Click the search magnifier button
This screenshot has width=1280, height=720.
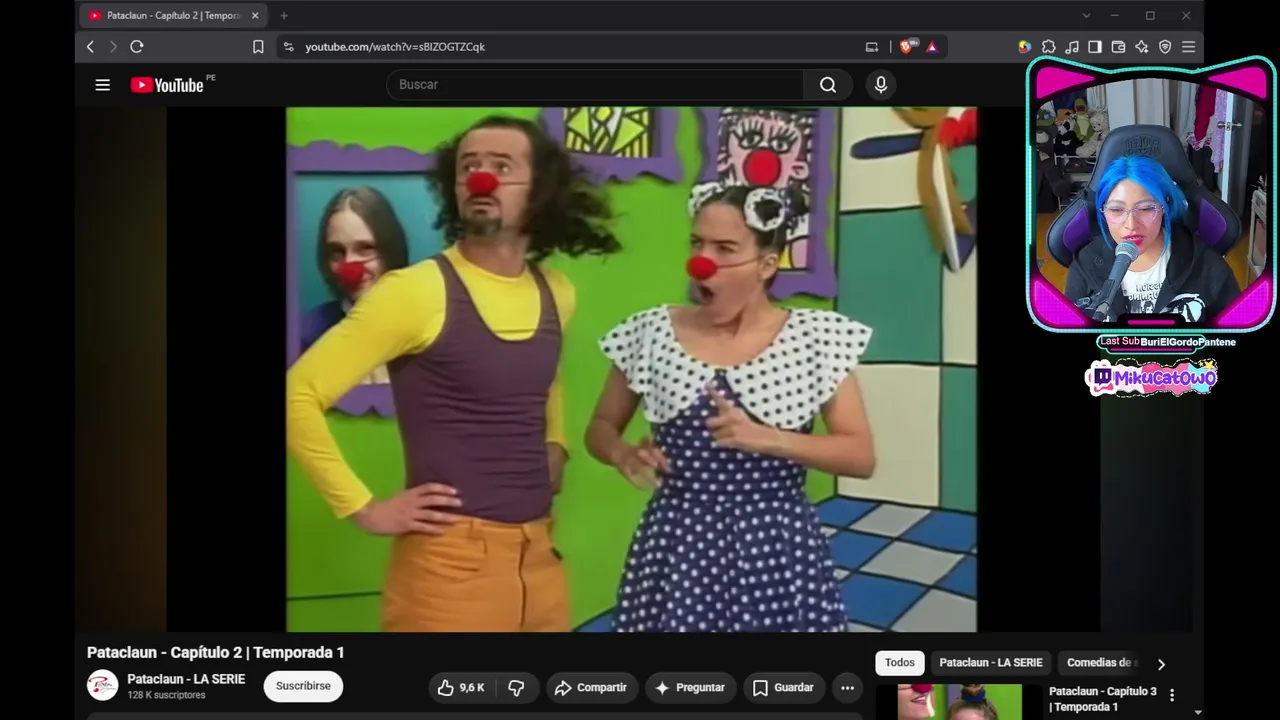coord(828,85)
